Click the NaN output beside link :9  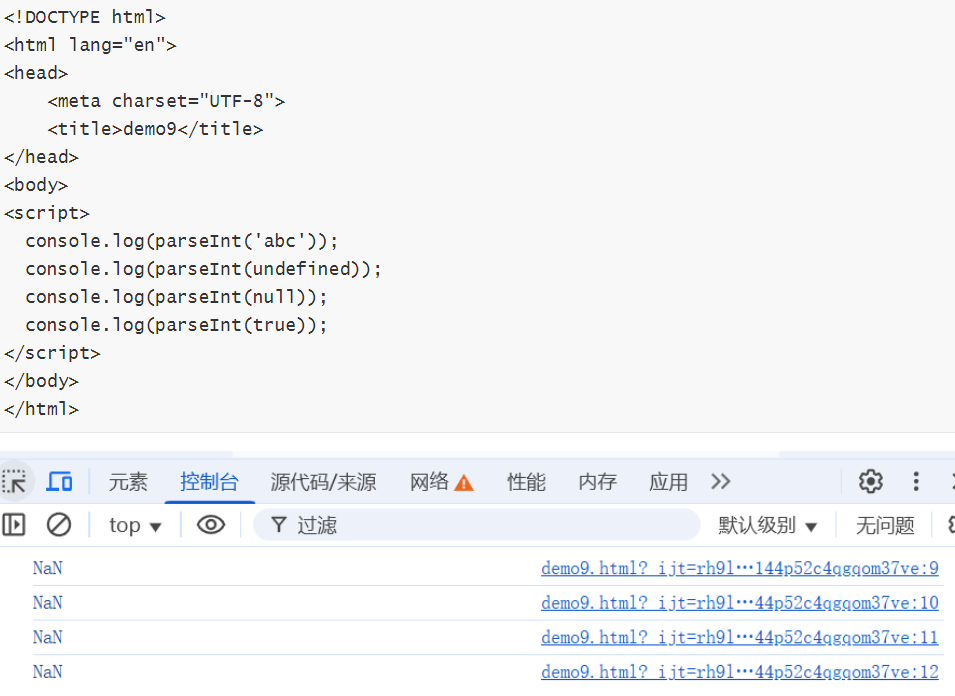(48, 568)
